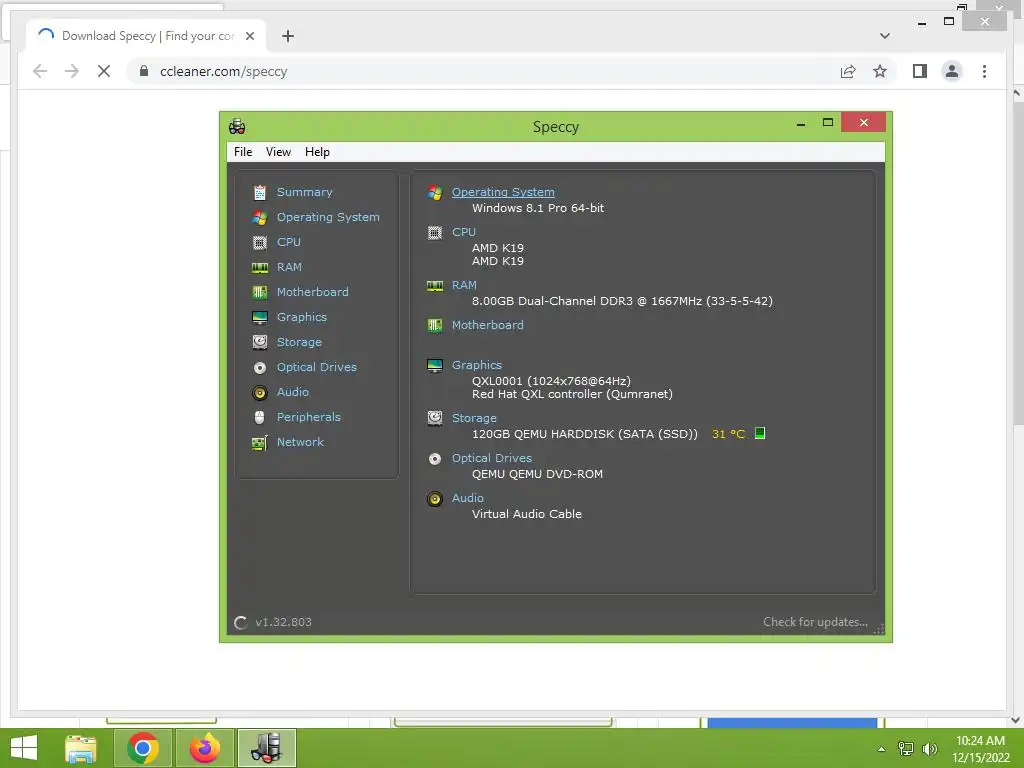
Task: Select Optical Drives label in the sidebar
Action: [317, 367]
